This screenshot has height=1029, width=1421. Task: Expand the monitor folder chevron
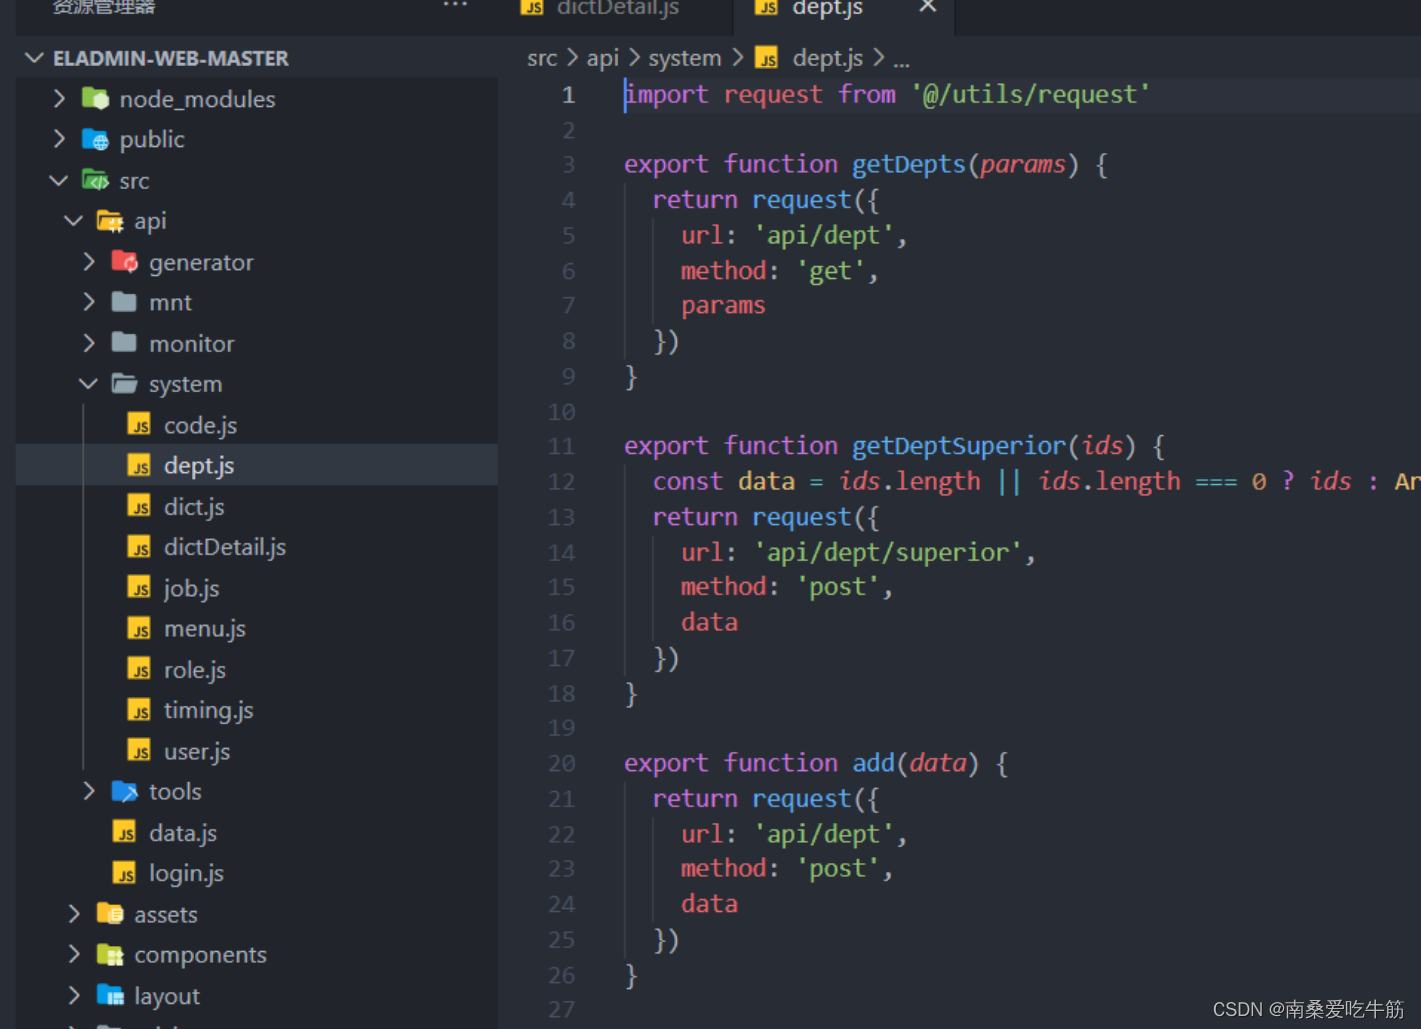[x=89, y=343]
